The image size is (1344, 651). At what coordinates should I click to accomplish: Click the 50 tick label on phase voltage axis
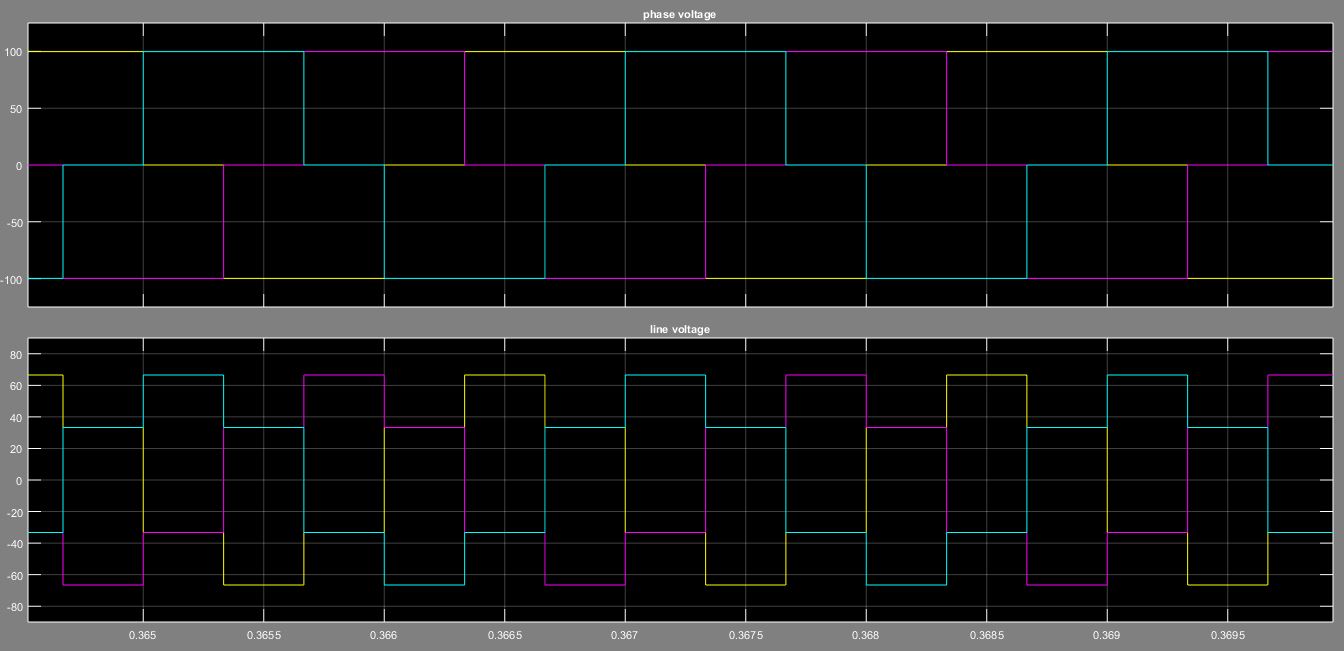(17, 108)
